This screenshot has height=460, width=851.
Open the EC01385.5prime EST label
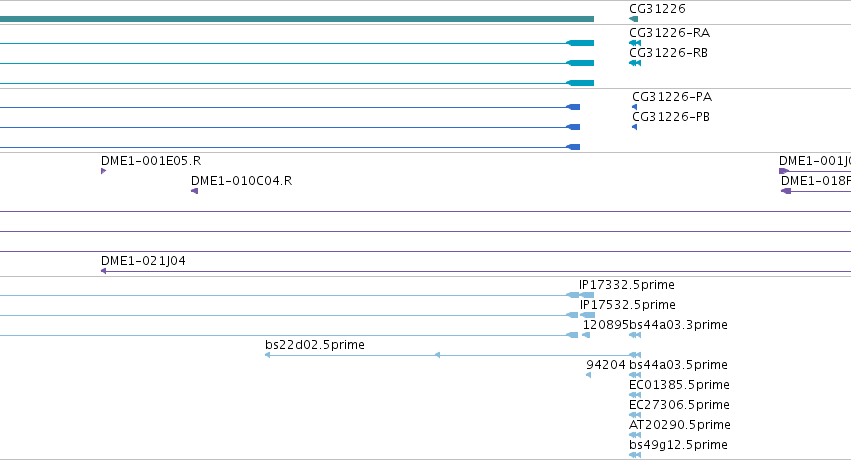[679, 385]
